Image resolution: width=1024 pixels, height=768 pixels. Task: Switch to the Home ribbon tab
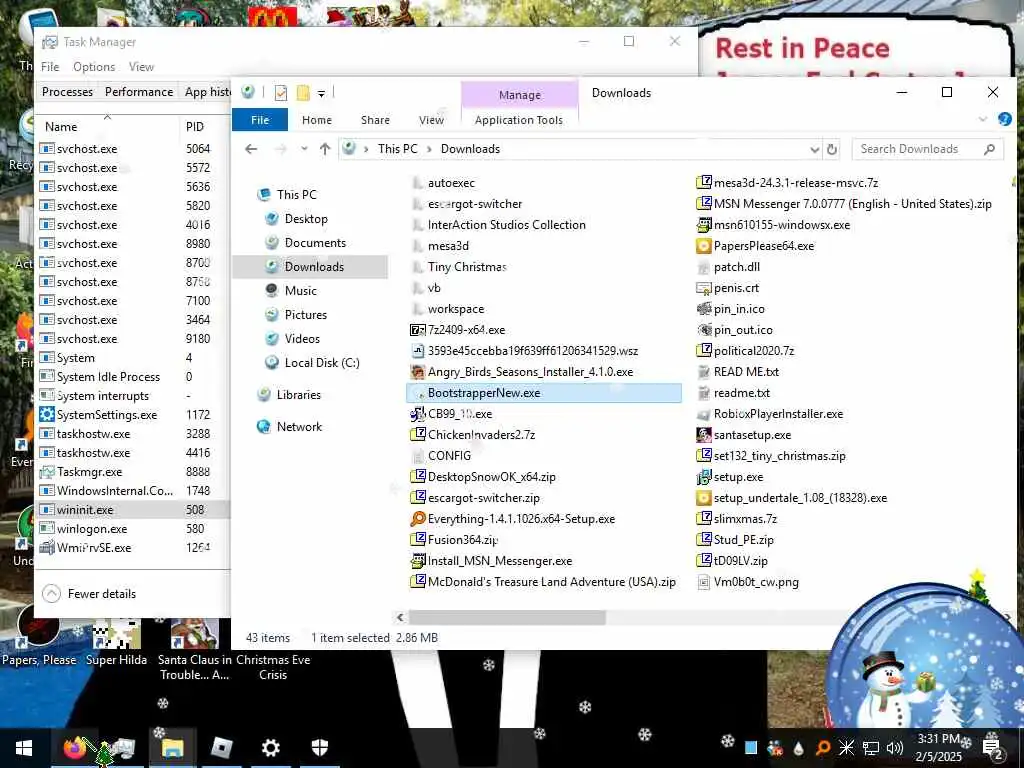click(317, 120)
